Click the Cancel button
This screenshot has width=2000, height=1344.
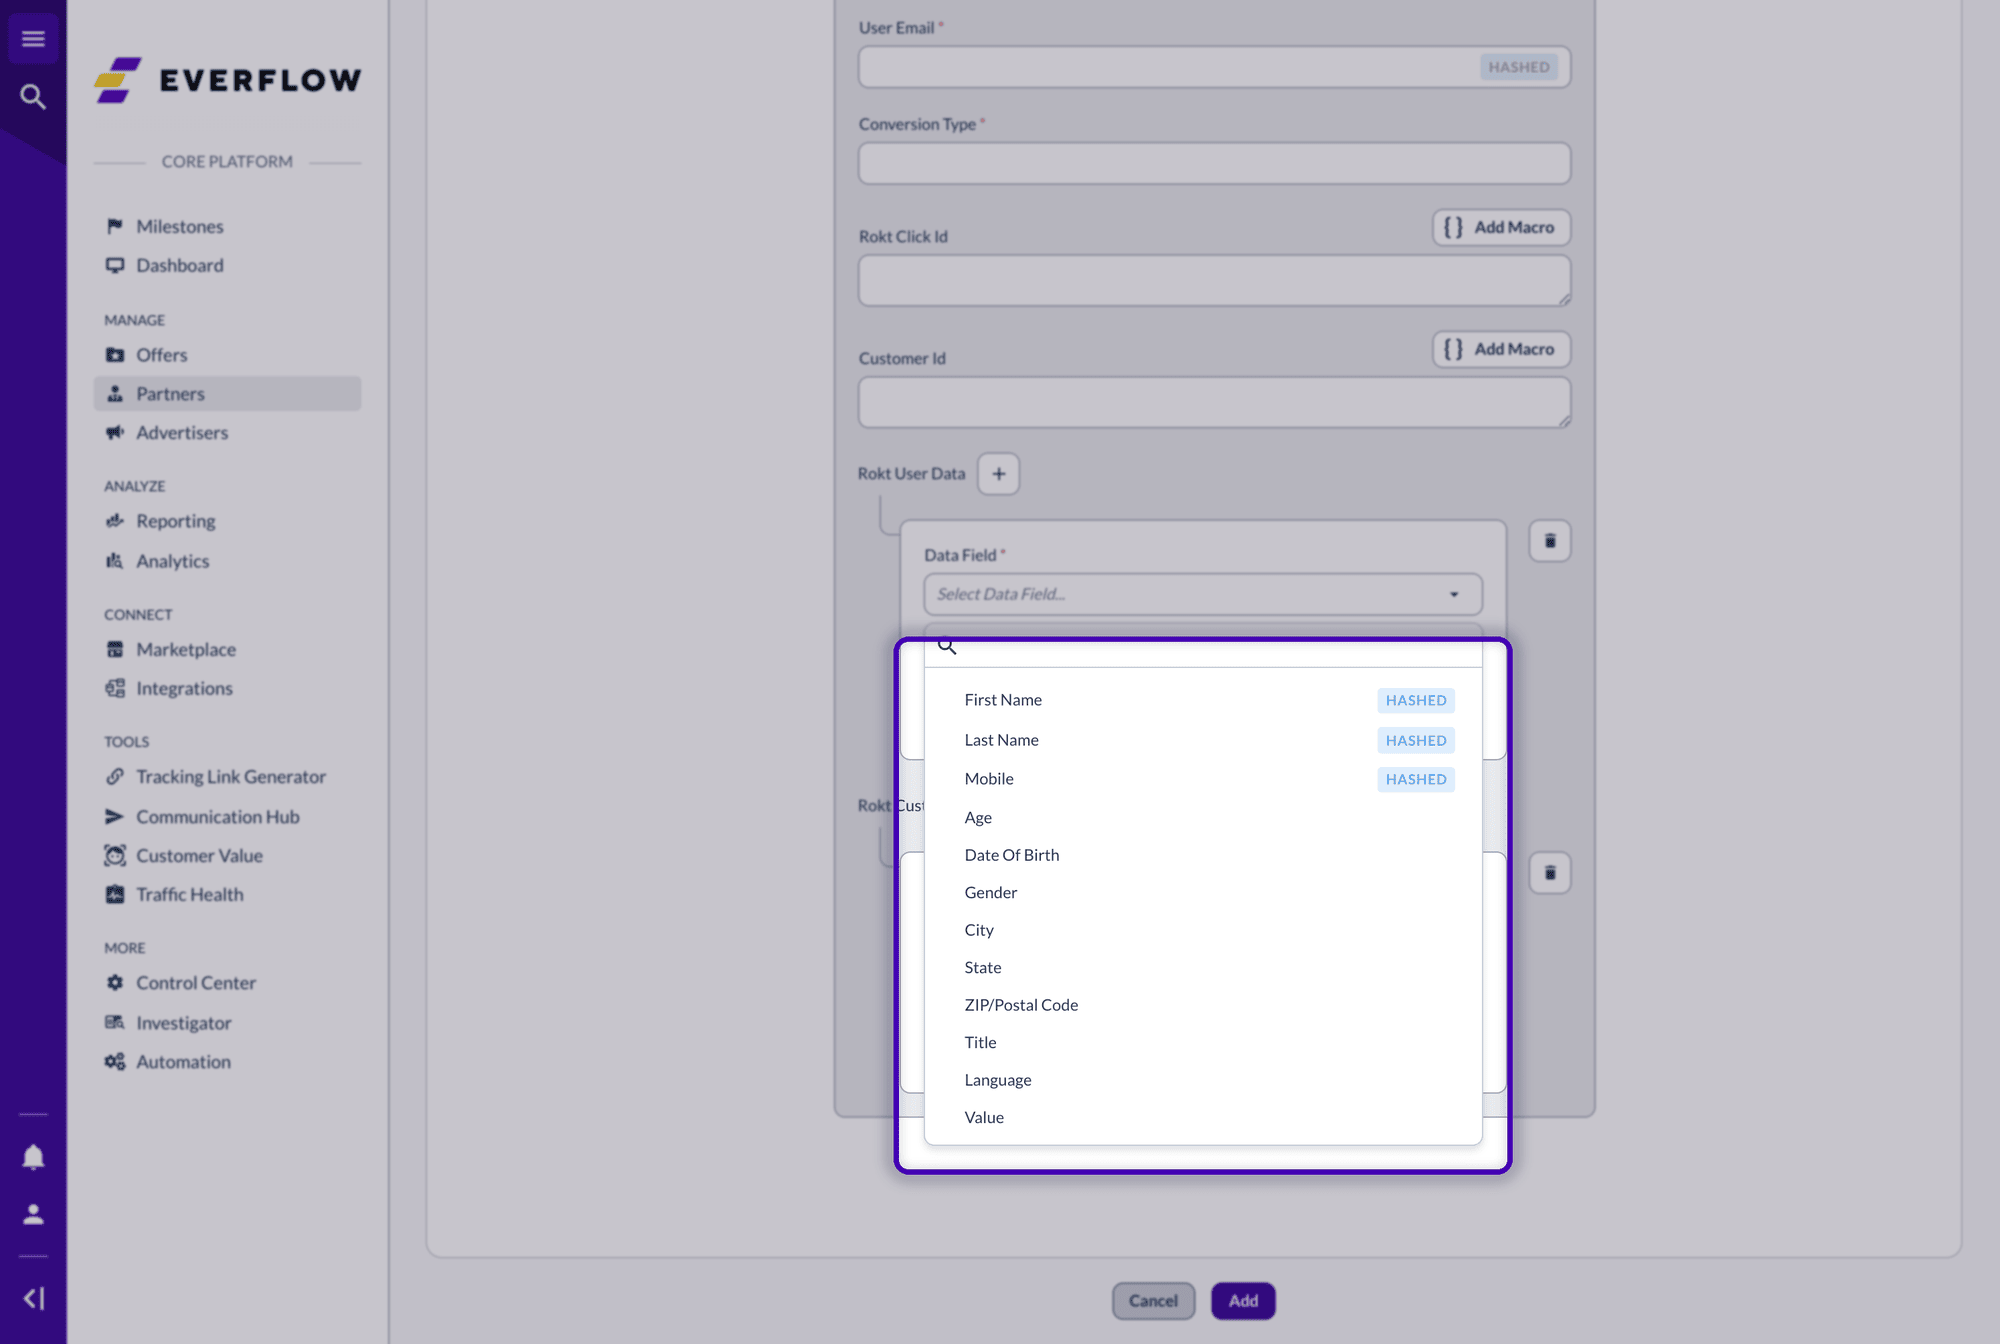(x=1153, y=1301)
